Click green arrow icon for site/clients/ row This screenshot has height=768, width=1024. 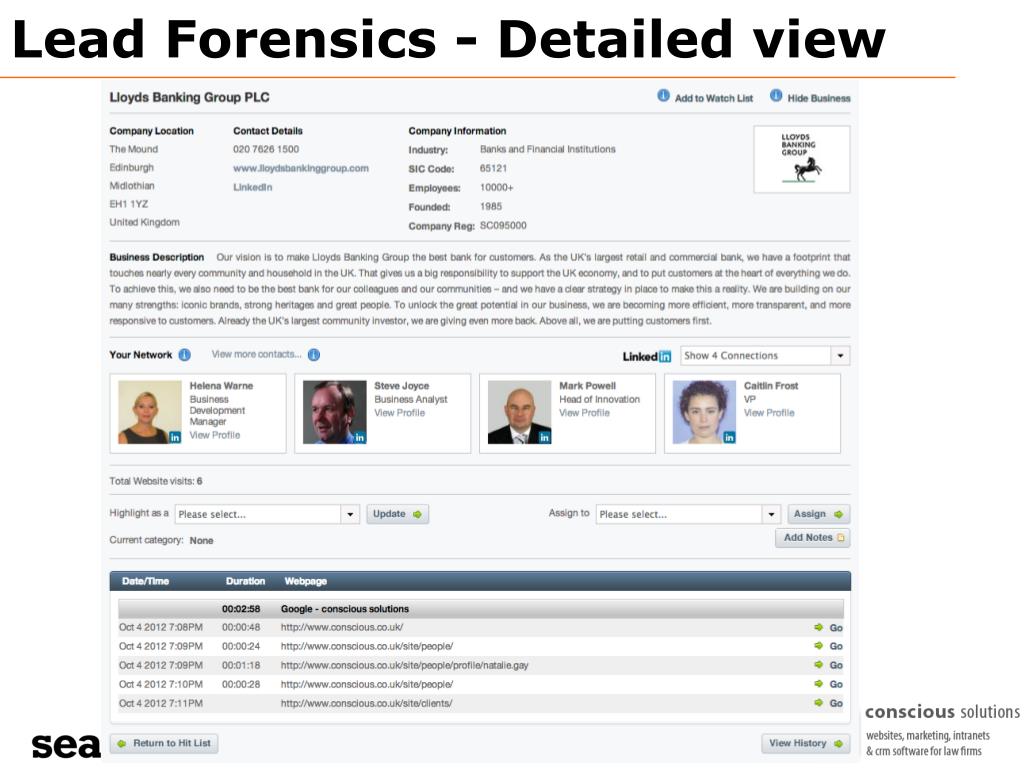818,703
